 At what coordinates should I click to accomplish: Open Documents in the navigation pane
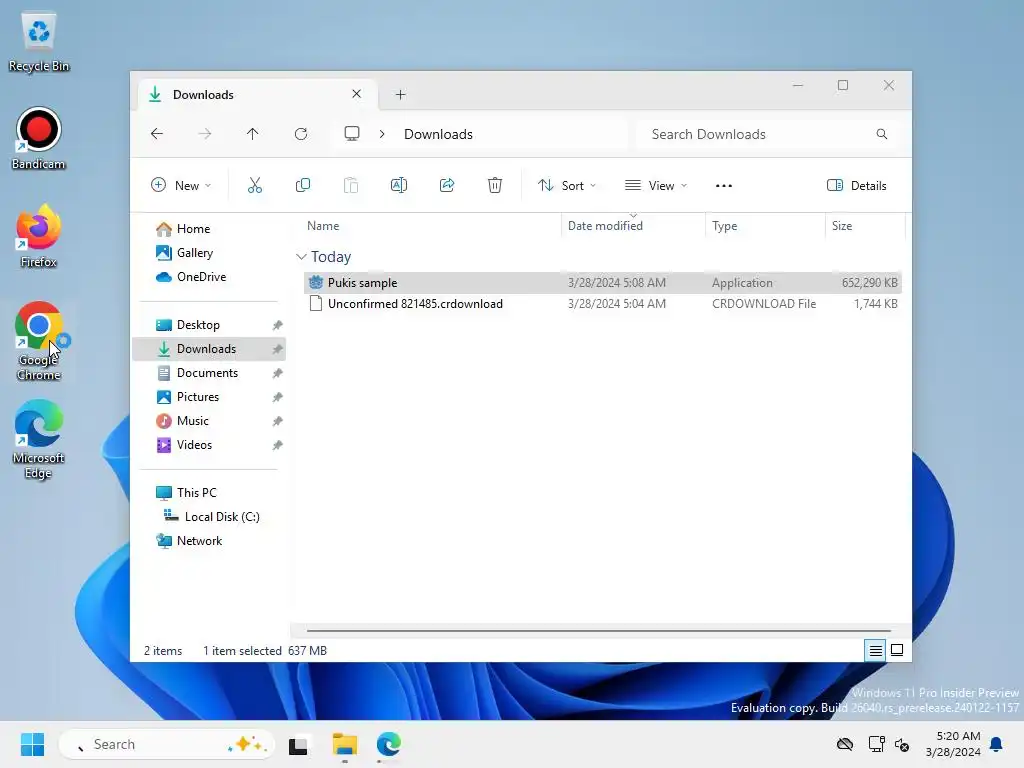point(207,373)
